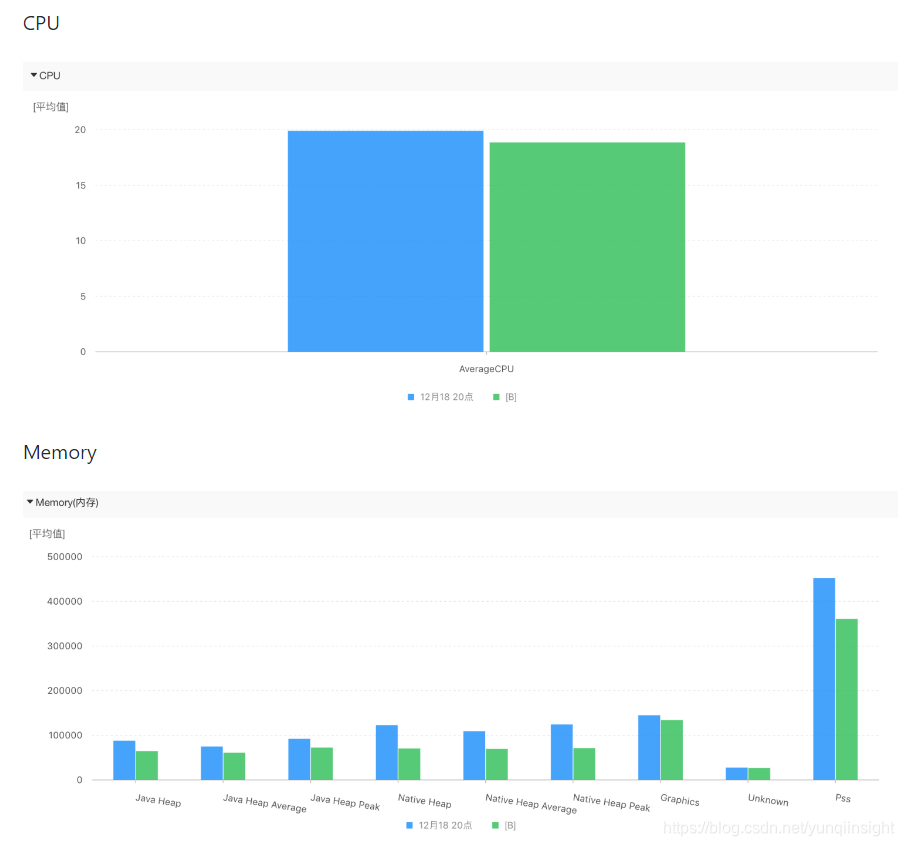Screen dimensions: 904x846
Task: Click the 500000 y-axis value
Action: click(65, 557)
